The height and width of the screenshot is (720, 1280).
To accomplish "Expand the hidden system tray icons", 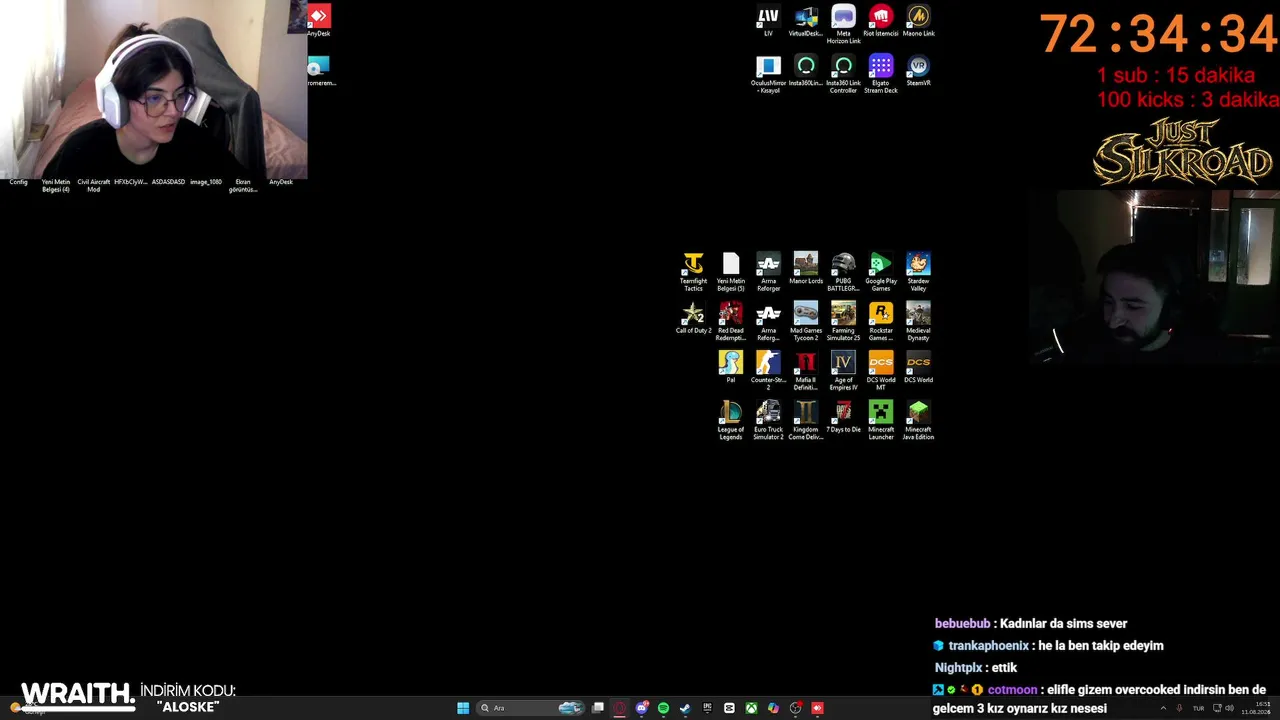I will (x=1163, y=708).
